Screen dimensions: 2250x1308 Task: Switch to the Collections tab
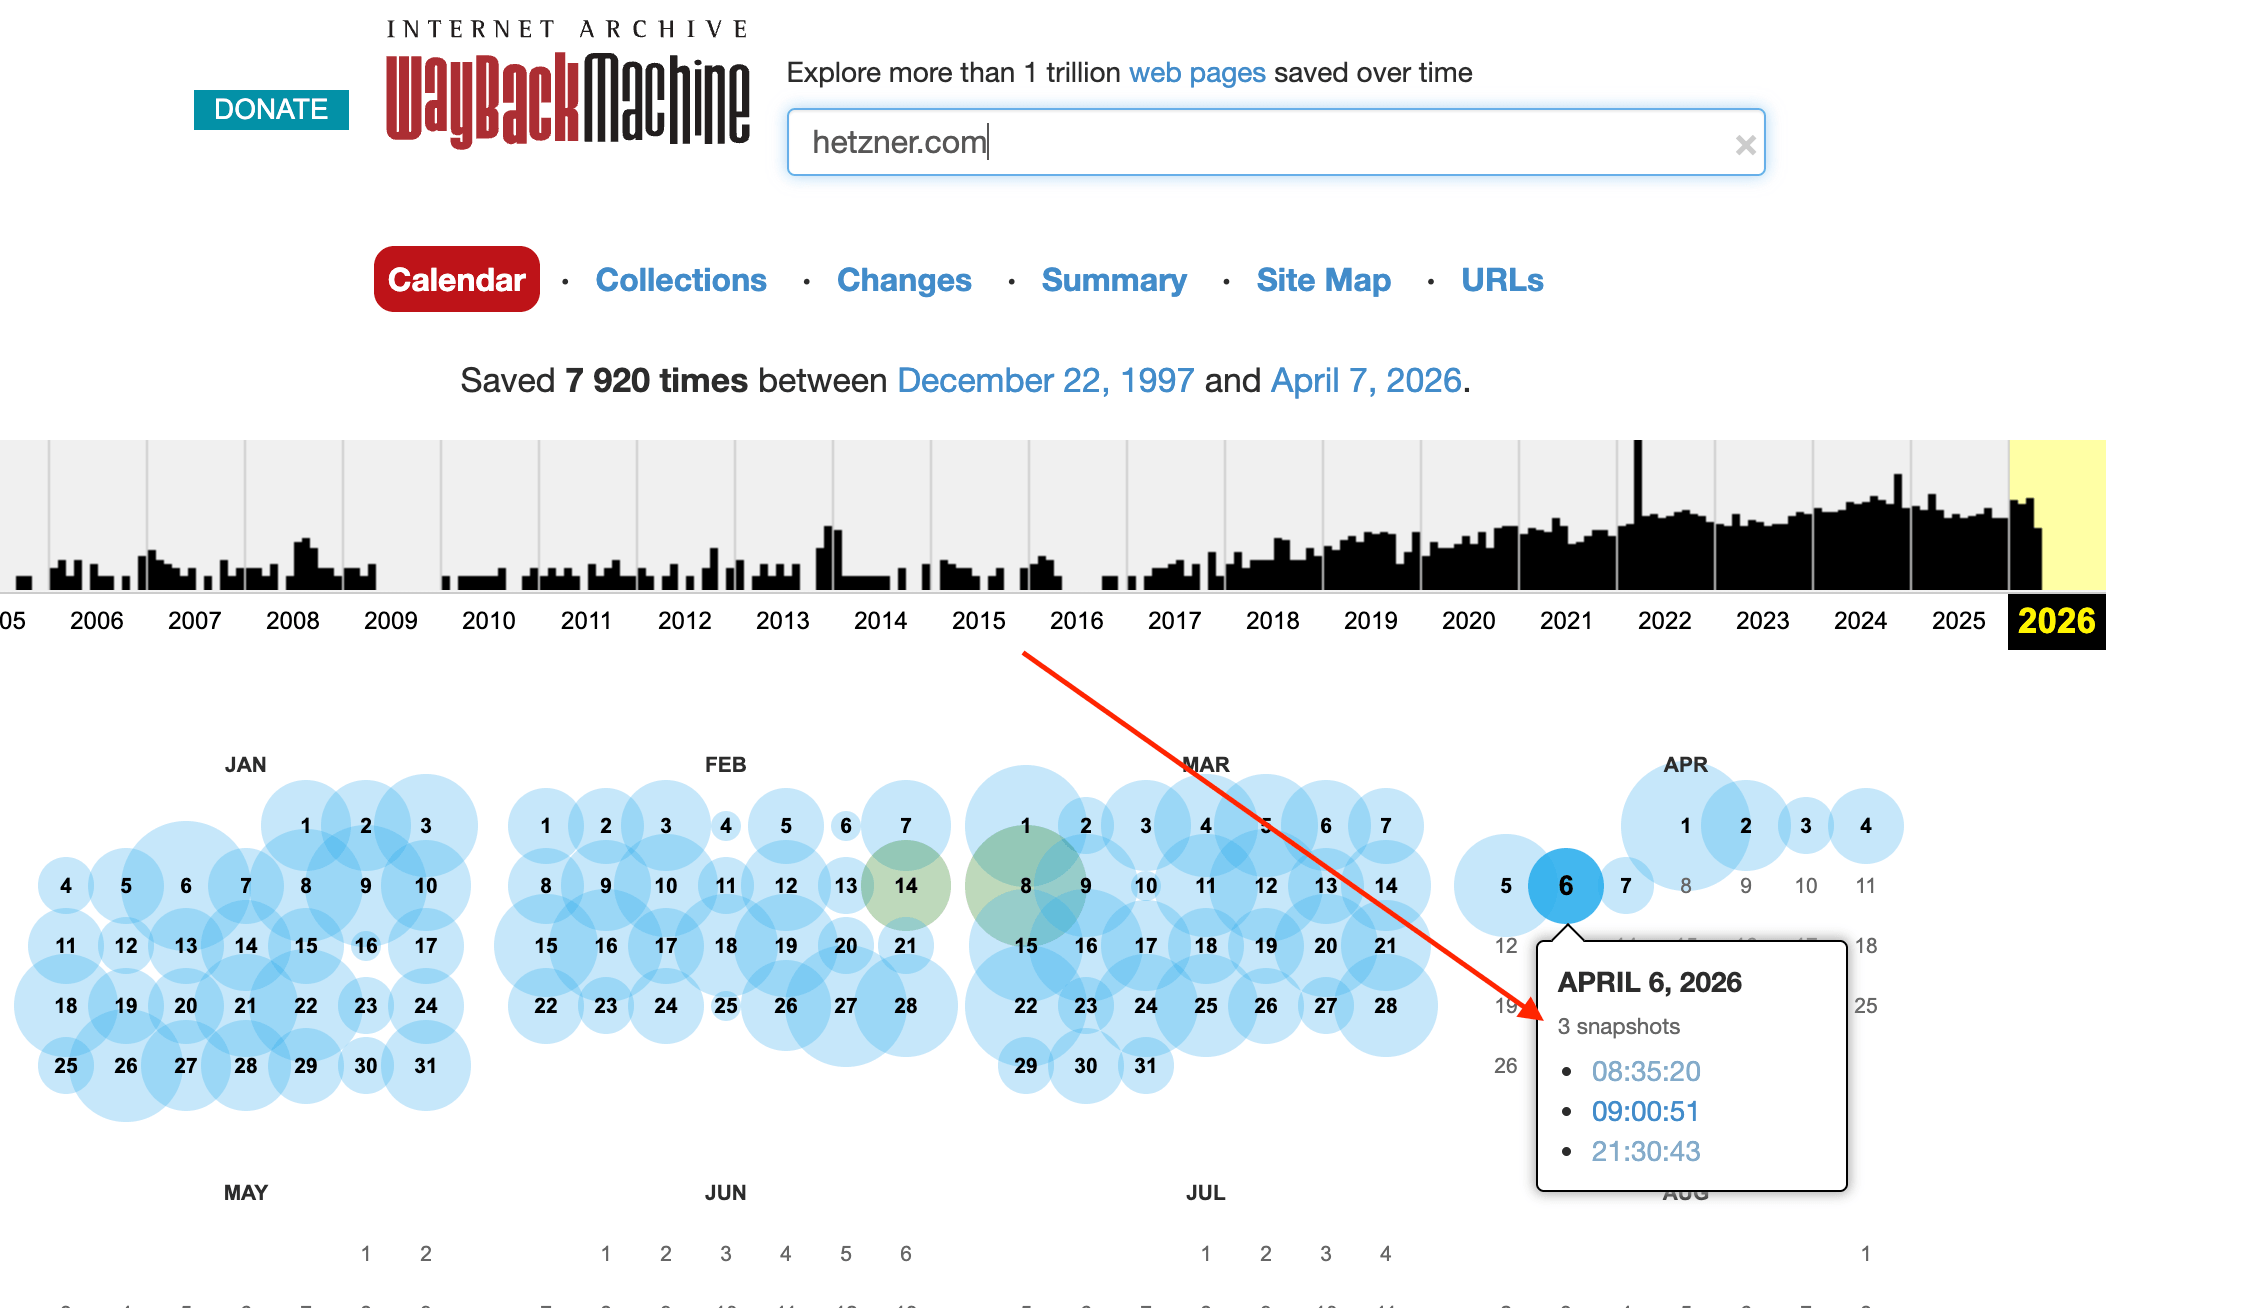pos(681,280)
